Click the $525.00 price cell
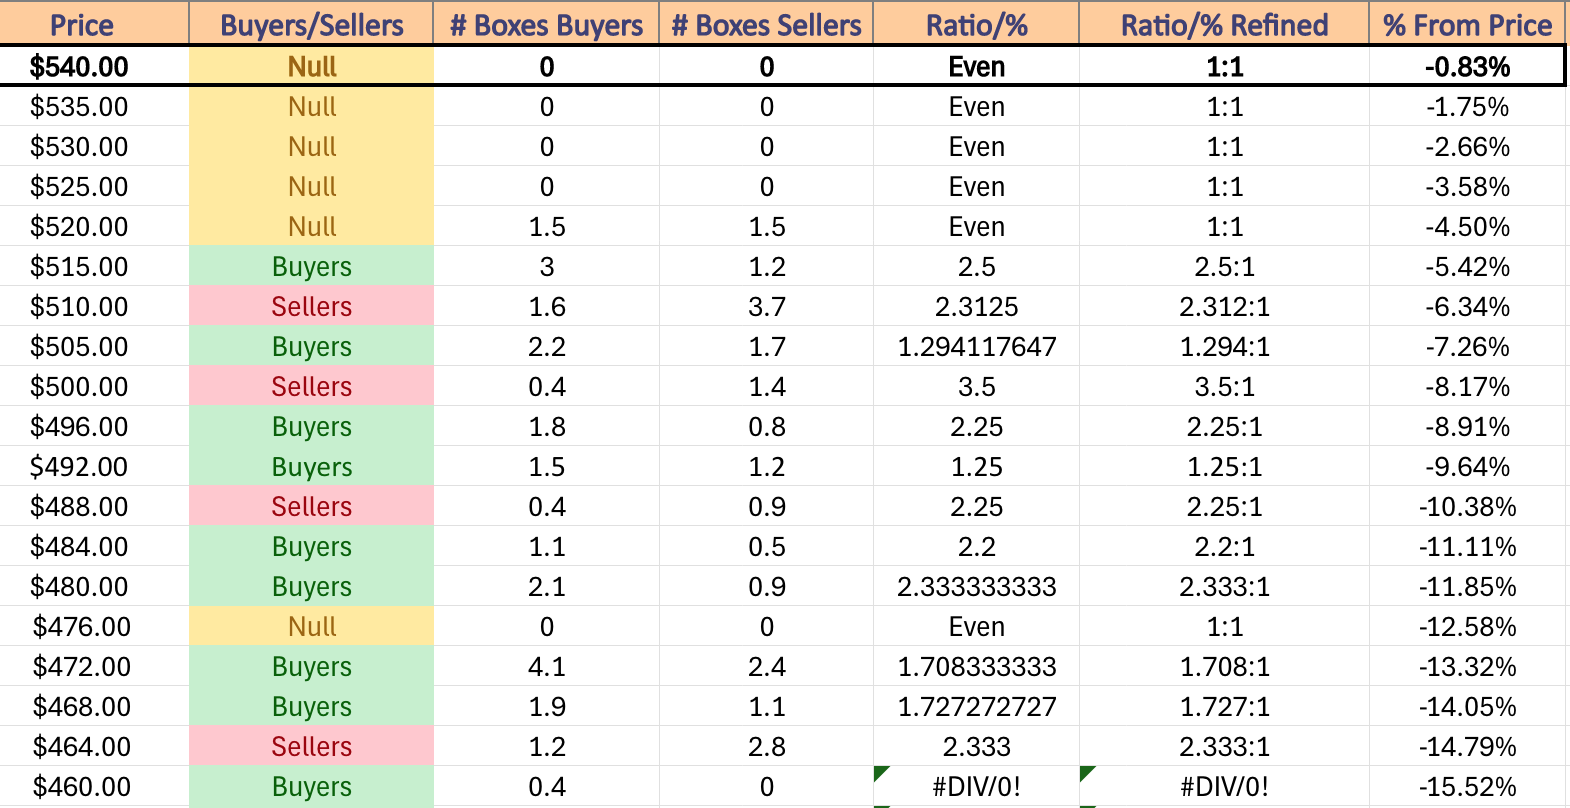Image resolution: width=1570 pixels, height=808 pixels. [94, 186]
